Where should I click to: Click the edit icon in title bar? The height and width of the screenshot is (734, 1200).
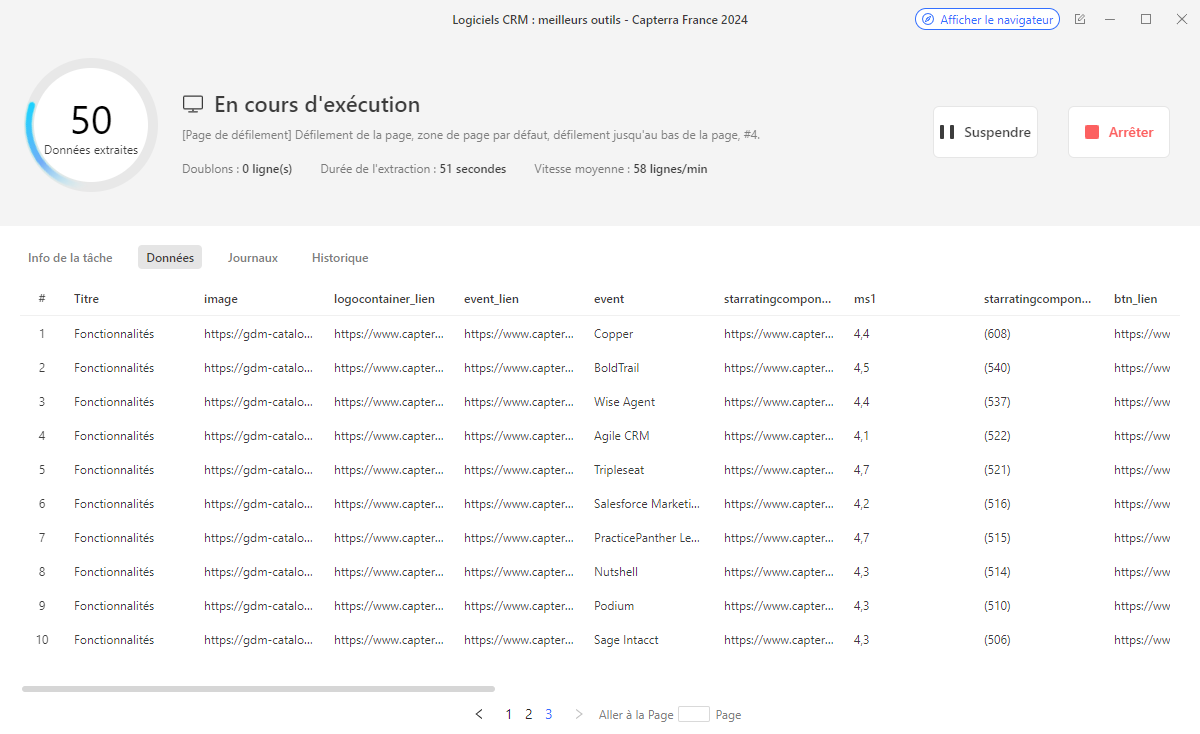(x=1080, y=19)
